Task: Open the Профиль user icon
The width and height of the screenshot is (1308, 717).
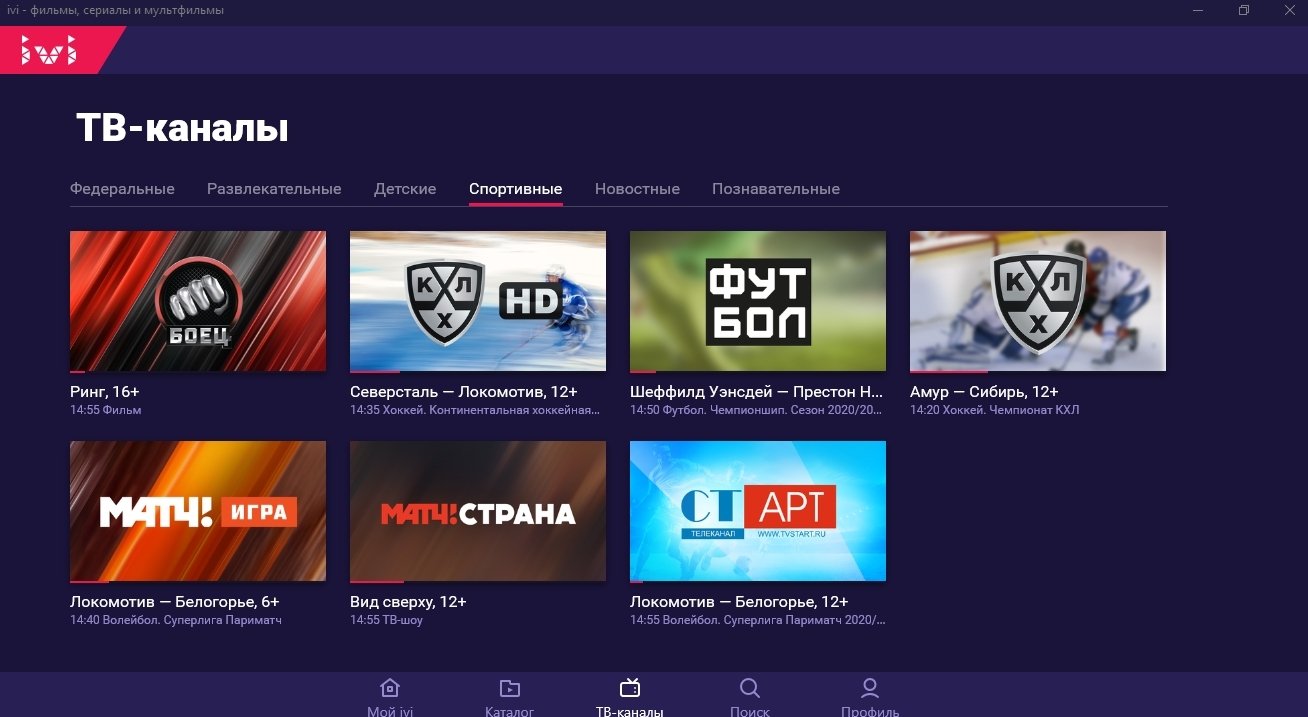Action: 870,689
